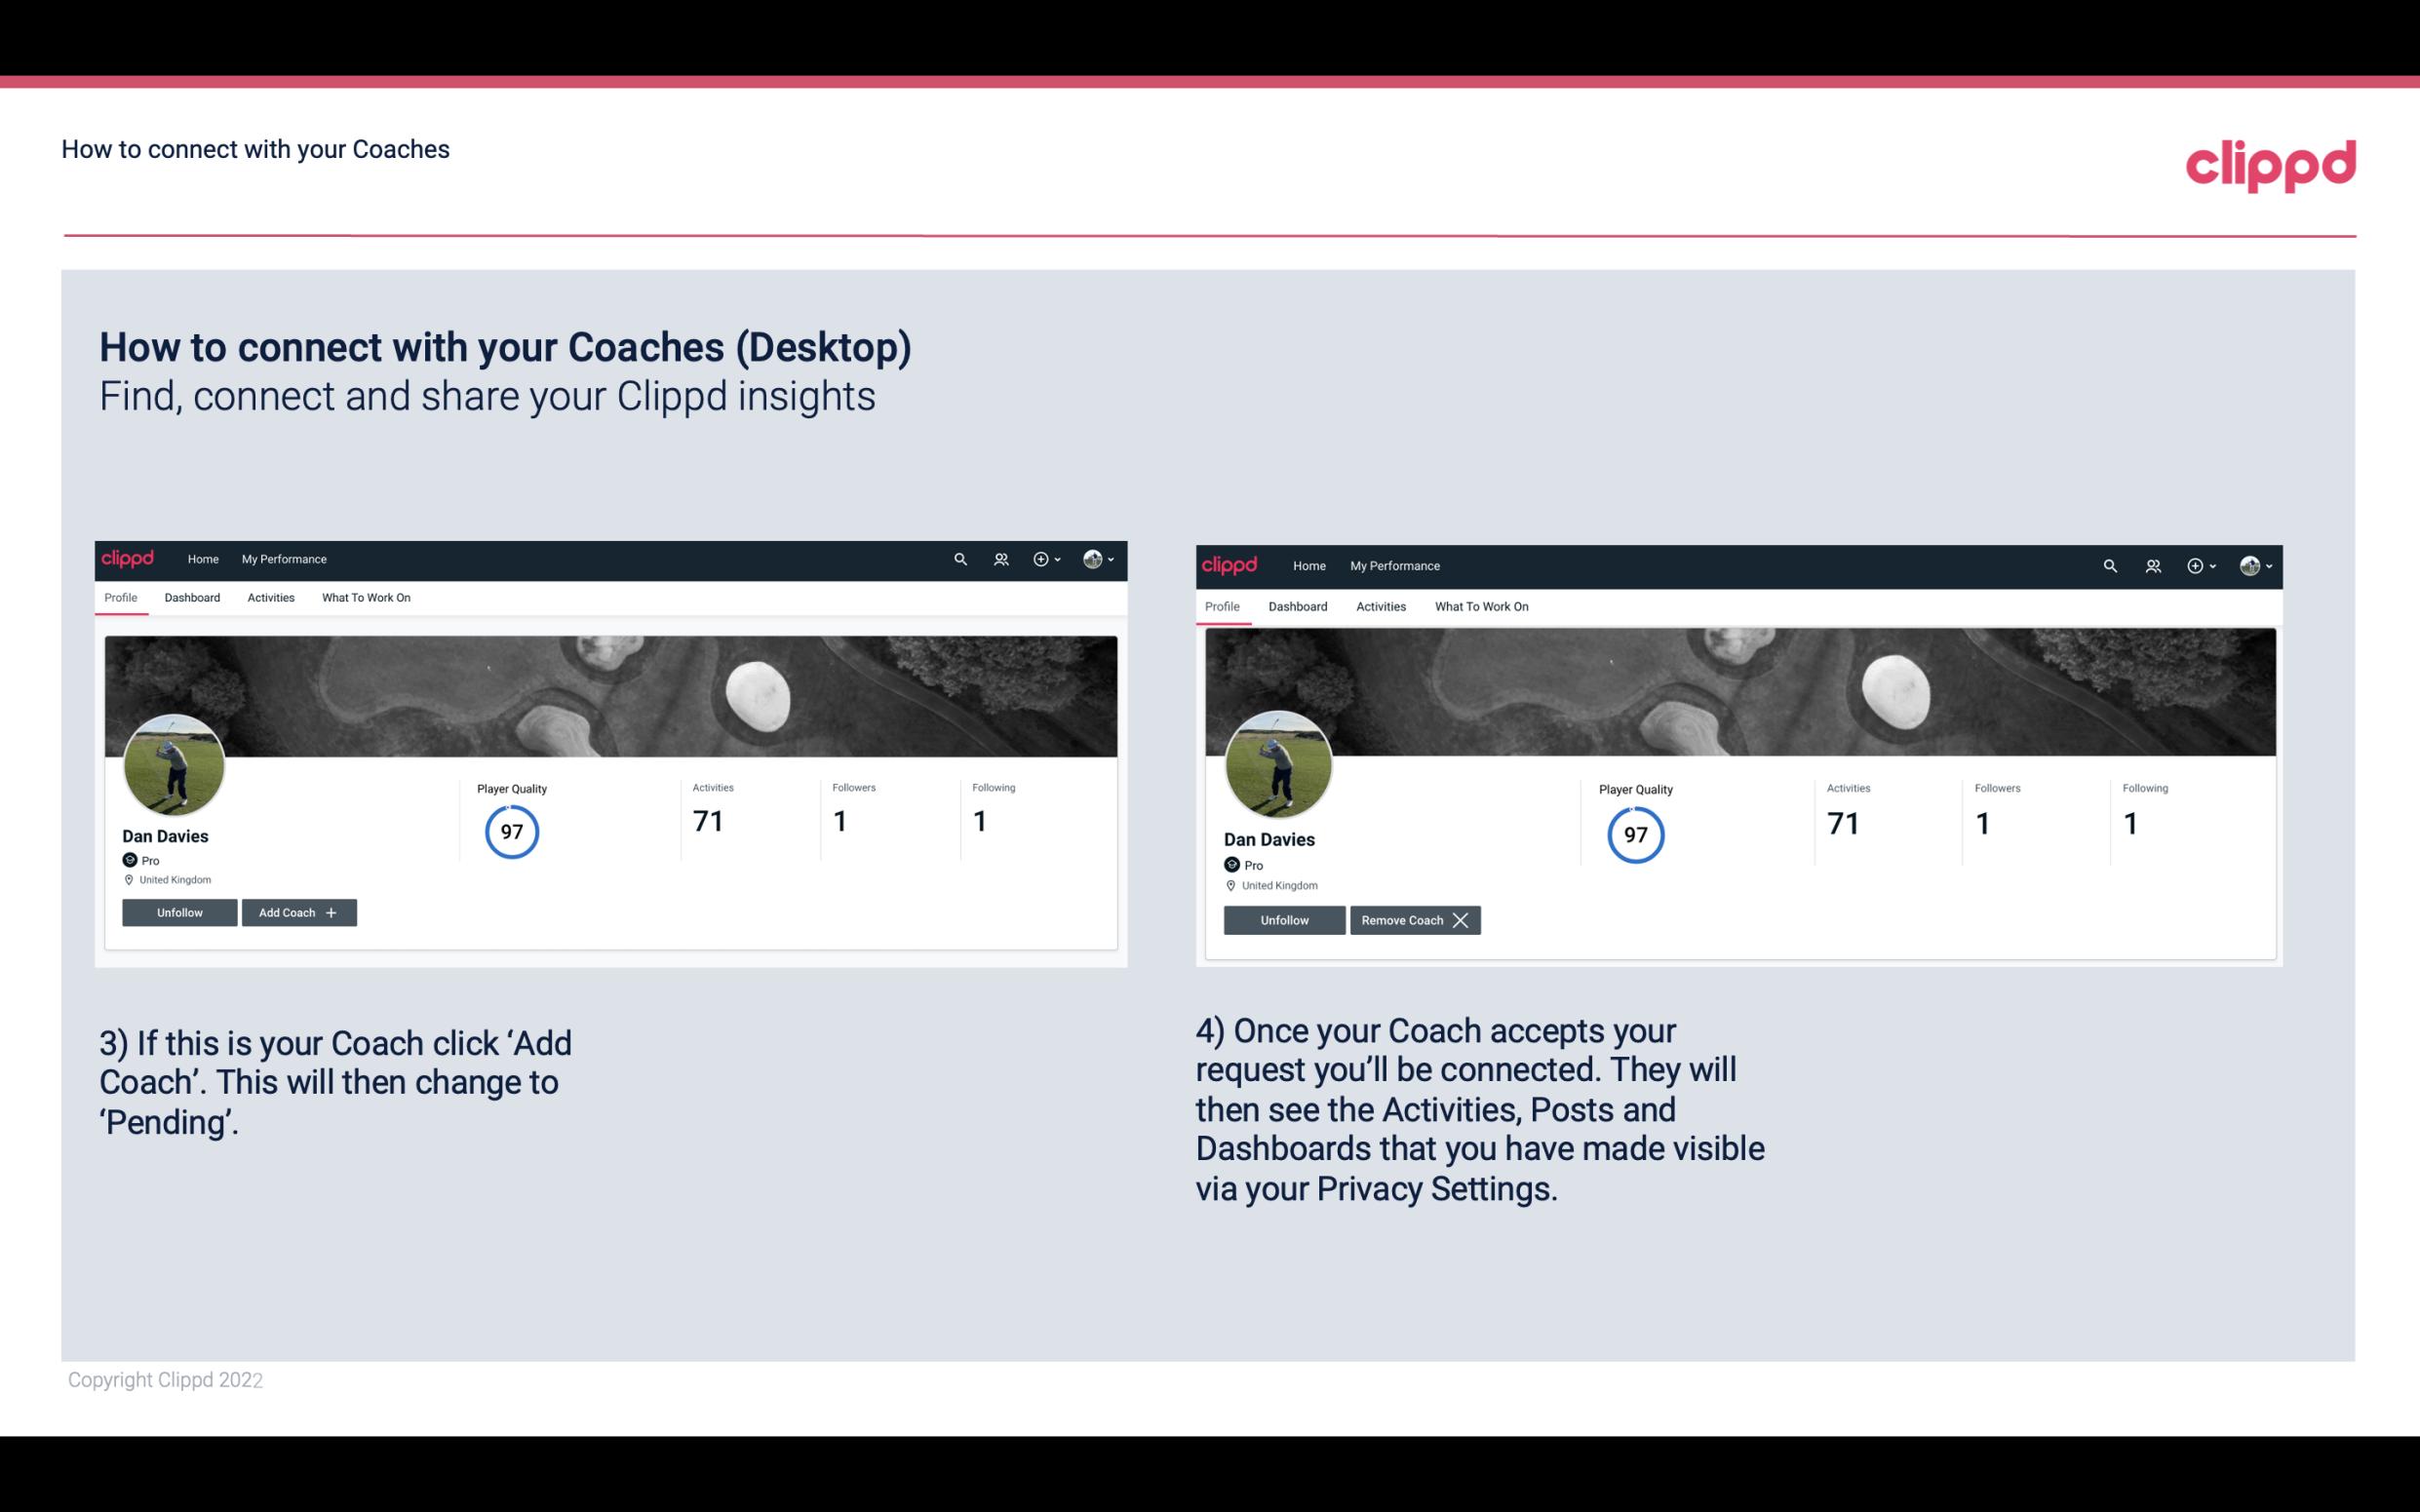This screenshot has height=1512, width=2420.
Task: Click the search icon in left dashboard
Action: pyautogui.click(x=961, y=558)
